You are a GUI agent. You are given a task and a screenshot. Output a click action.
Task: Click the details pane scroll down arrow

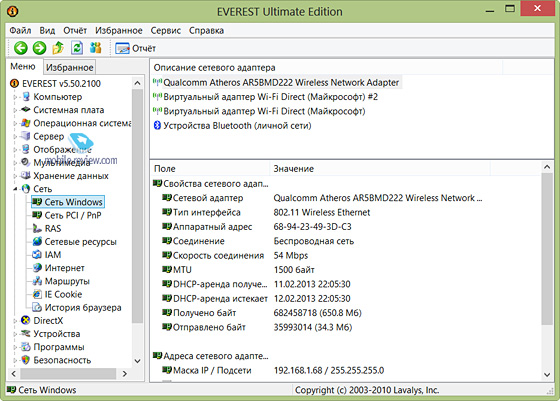pyautogui.click(x=547, y=374)
